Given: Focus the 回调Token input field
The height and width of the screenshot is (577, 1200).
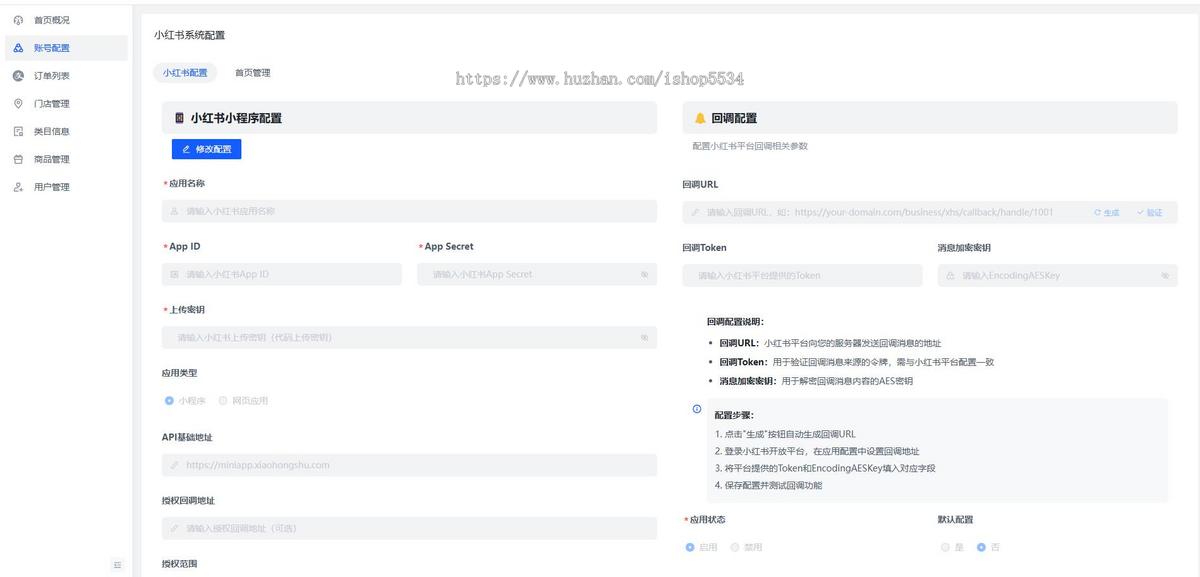Looking at the screenshot, I should (x=802, y=276).
